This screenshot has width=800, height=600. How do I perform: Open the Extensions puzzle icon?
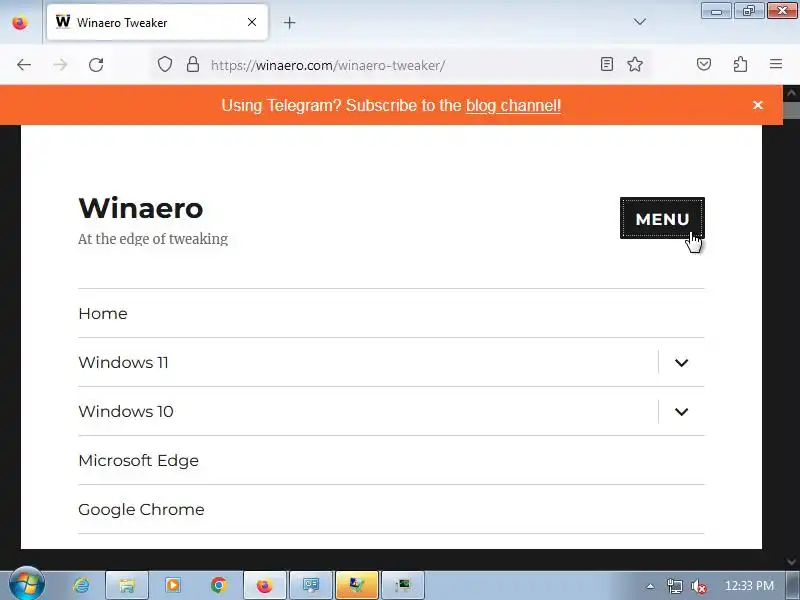(x=740, y=64)
